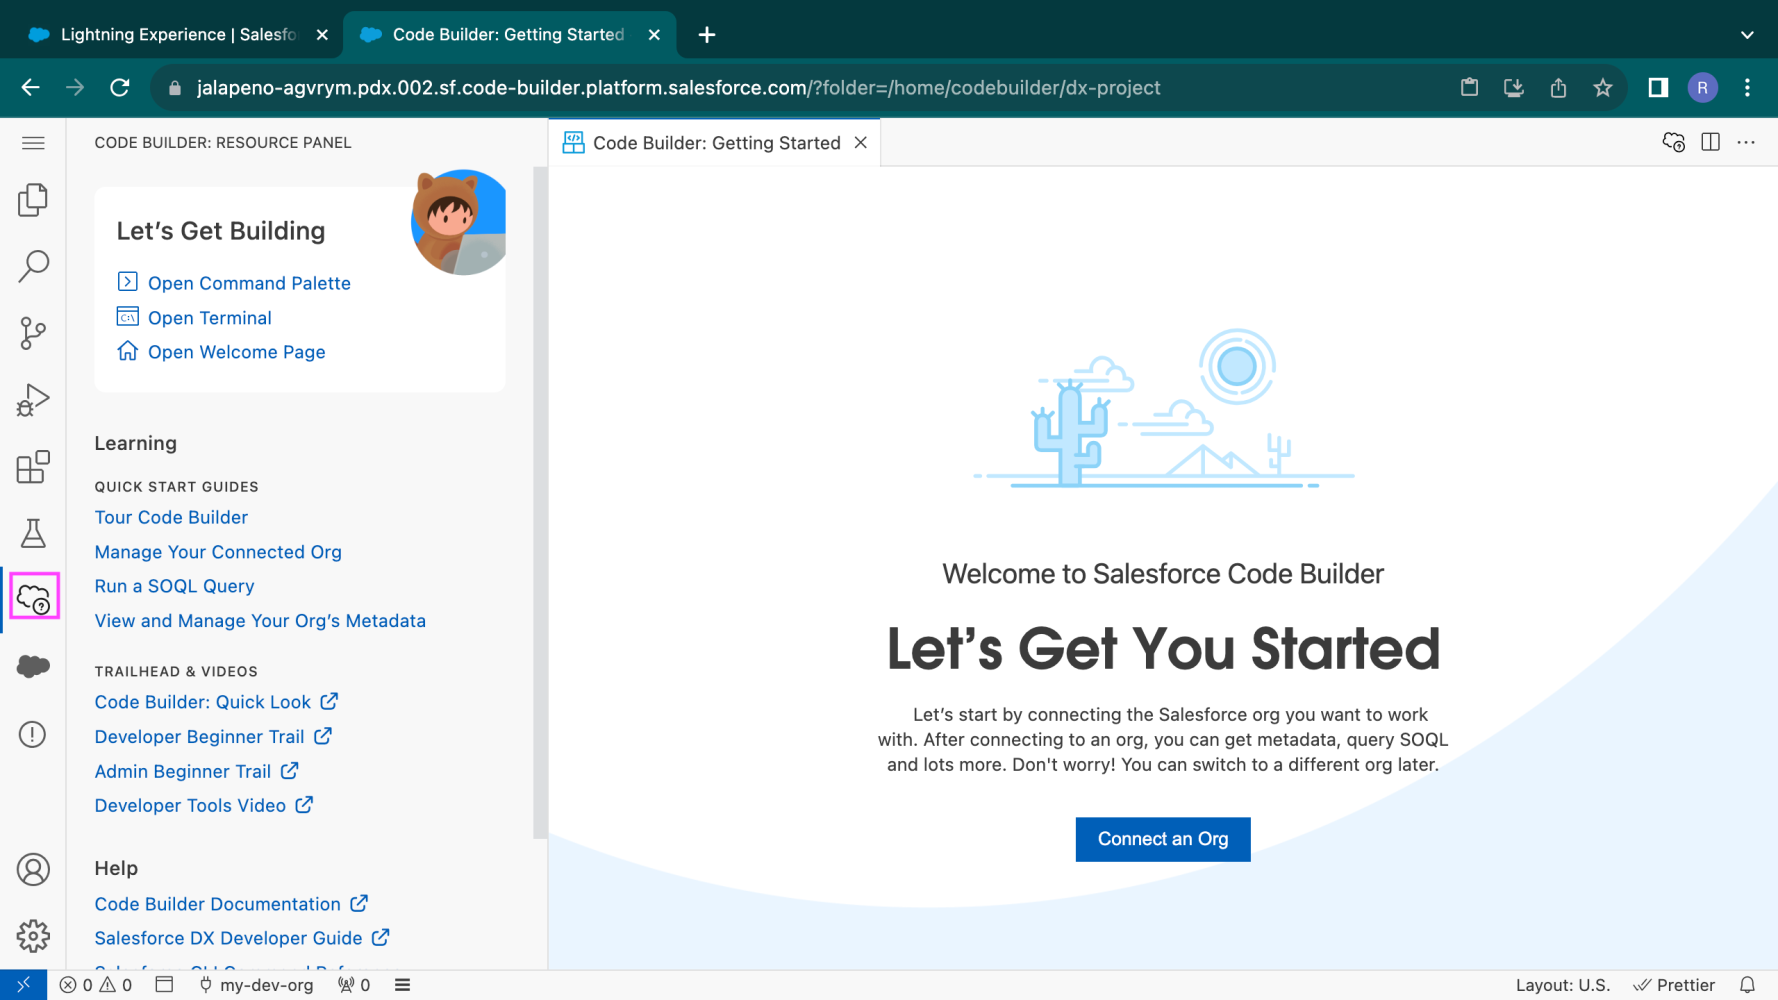Open the Search view in activity bar
This screenshot has height=1000, width=1778.
[x=33, y=266]
